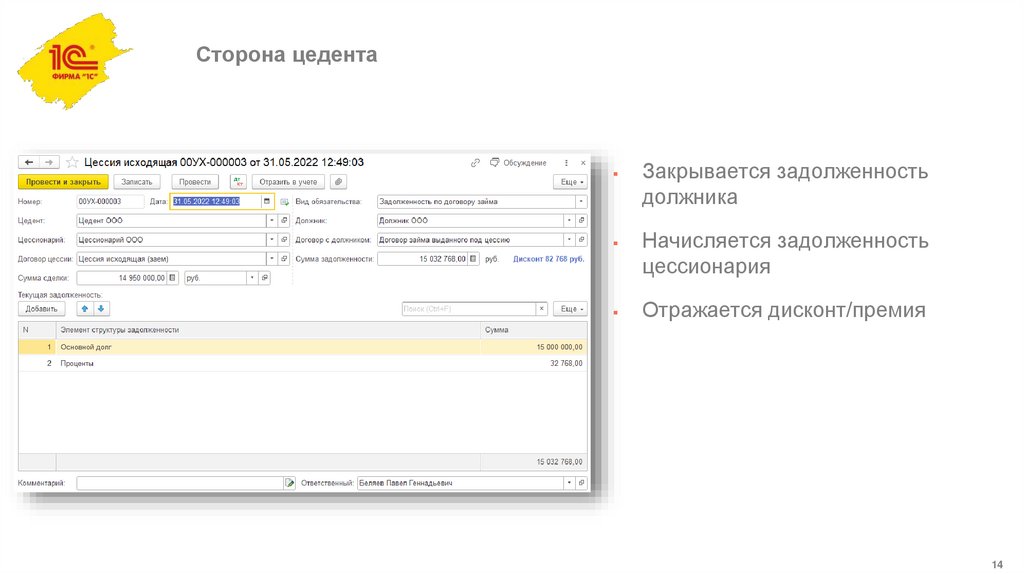Image resolution: width=1024 pixels, height=574 pixels.
Task: Select Проценты row
Action: 302,363
